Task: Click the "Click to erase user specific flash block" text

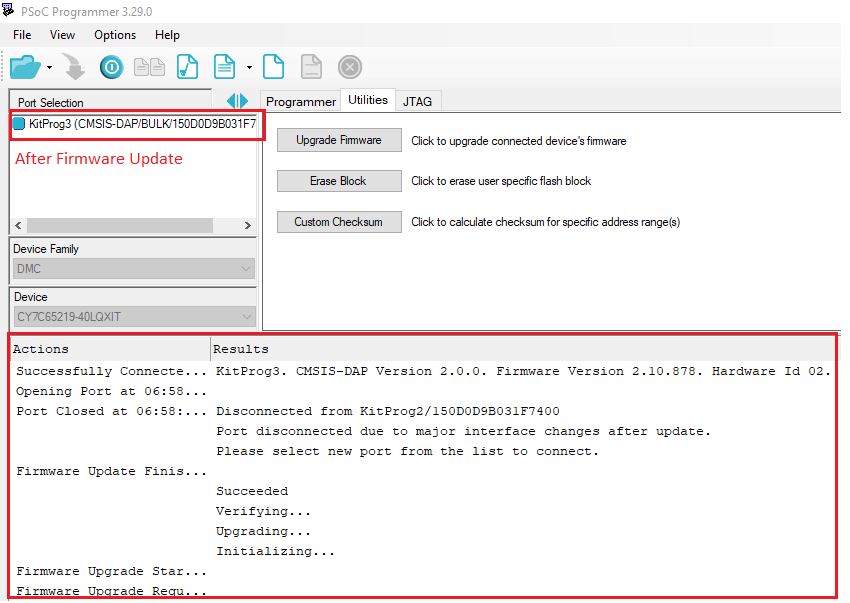Action: click(x=501, y=182)
